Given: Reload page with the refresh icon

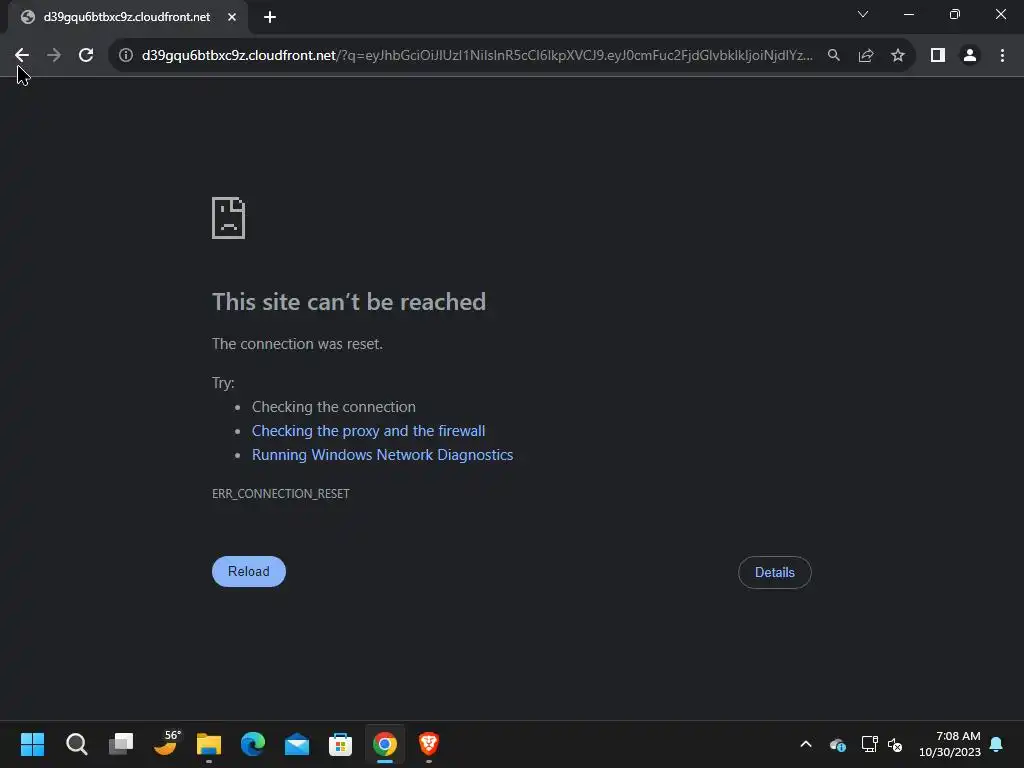Looking at the screenshot, I should click(86, 56).
